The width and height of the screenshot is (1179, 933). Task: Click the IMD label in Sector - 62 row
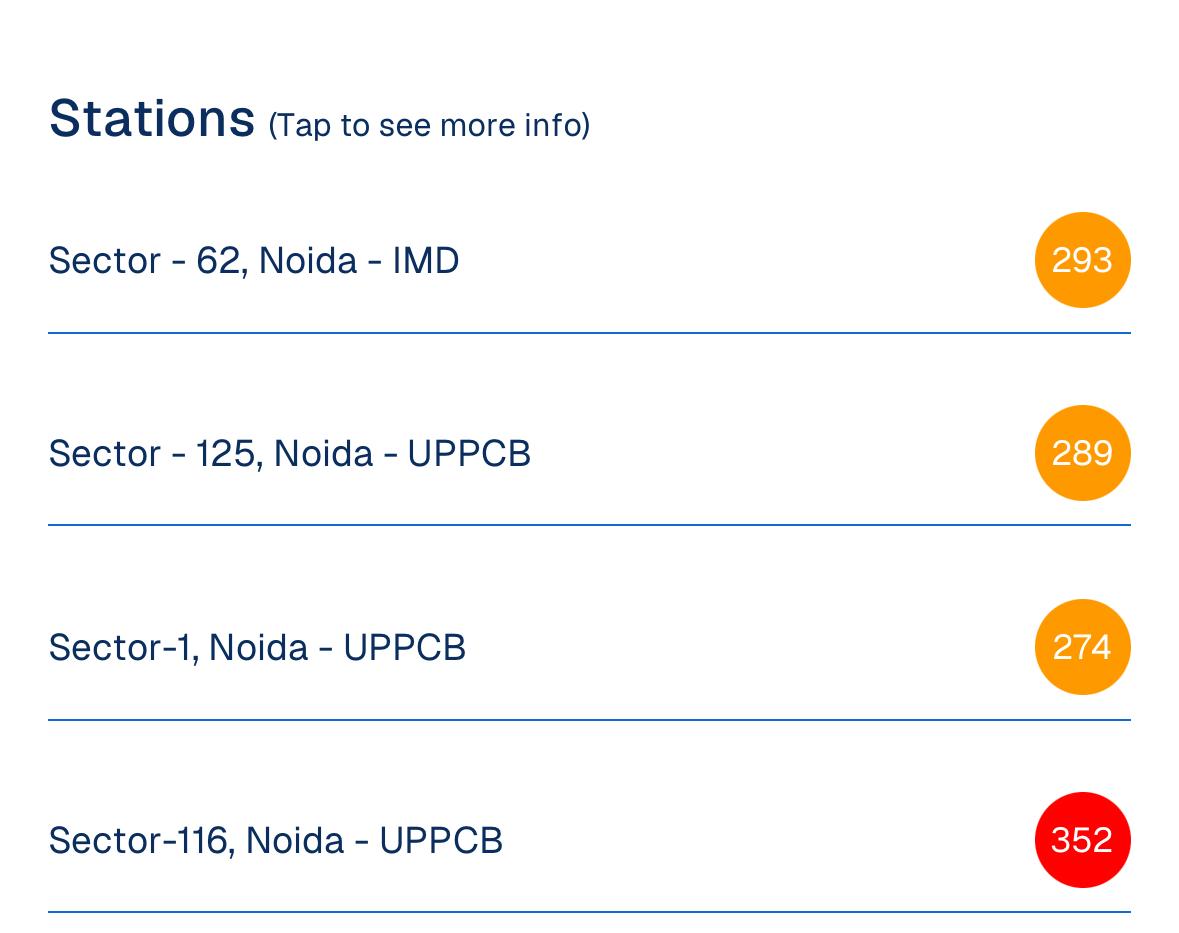(426, 261)
